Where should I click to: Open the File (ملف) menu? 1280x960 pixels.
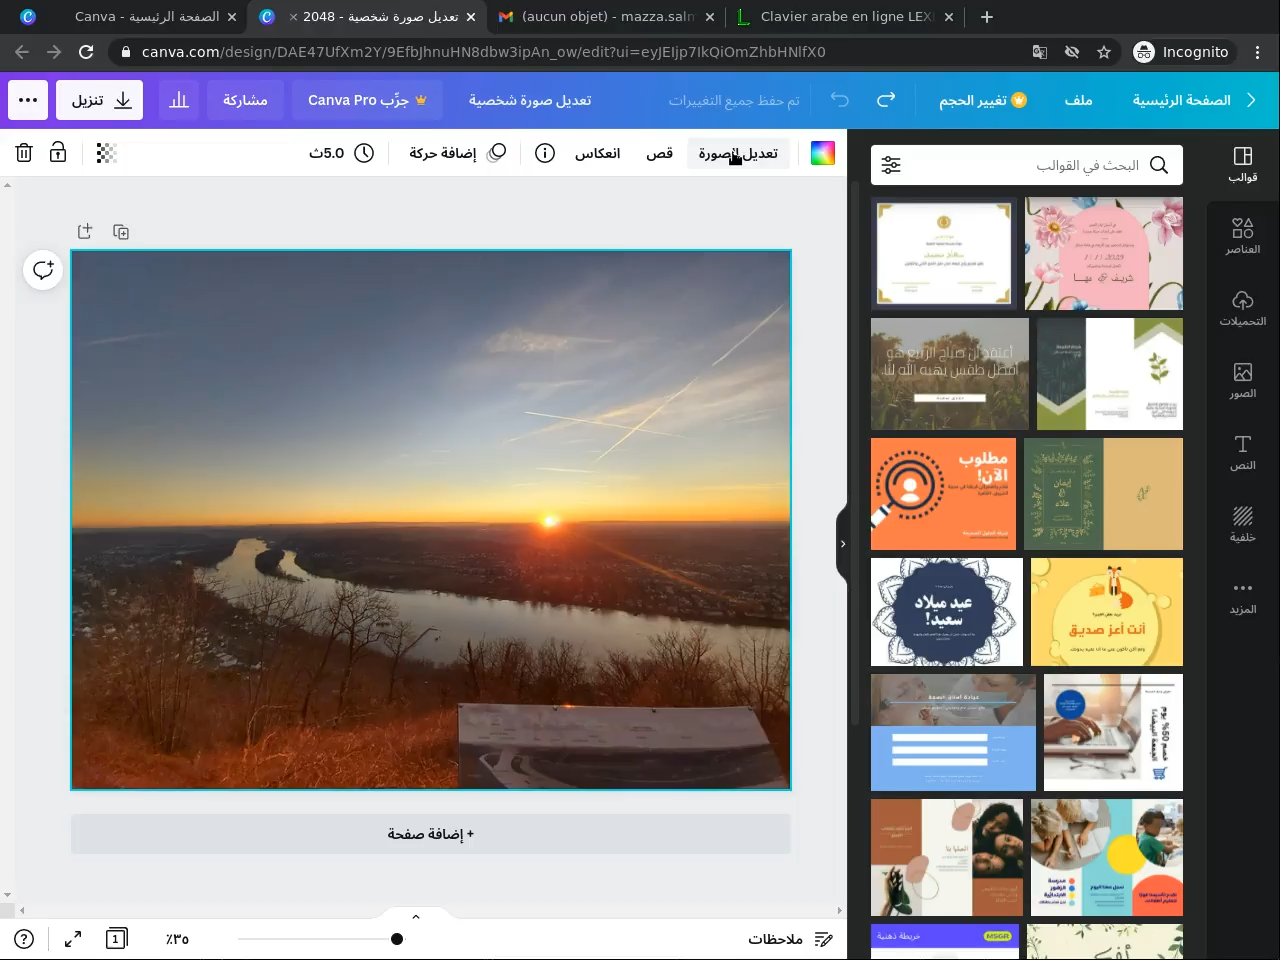click(x=1078, y=100)
